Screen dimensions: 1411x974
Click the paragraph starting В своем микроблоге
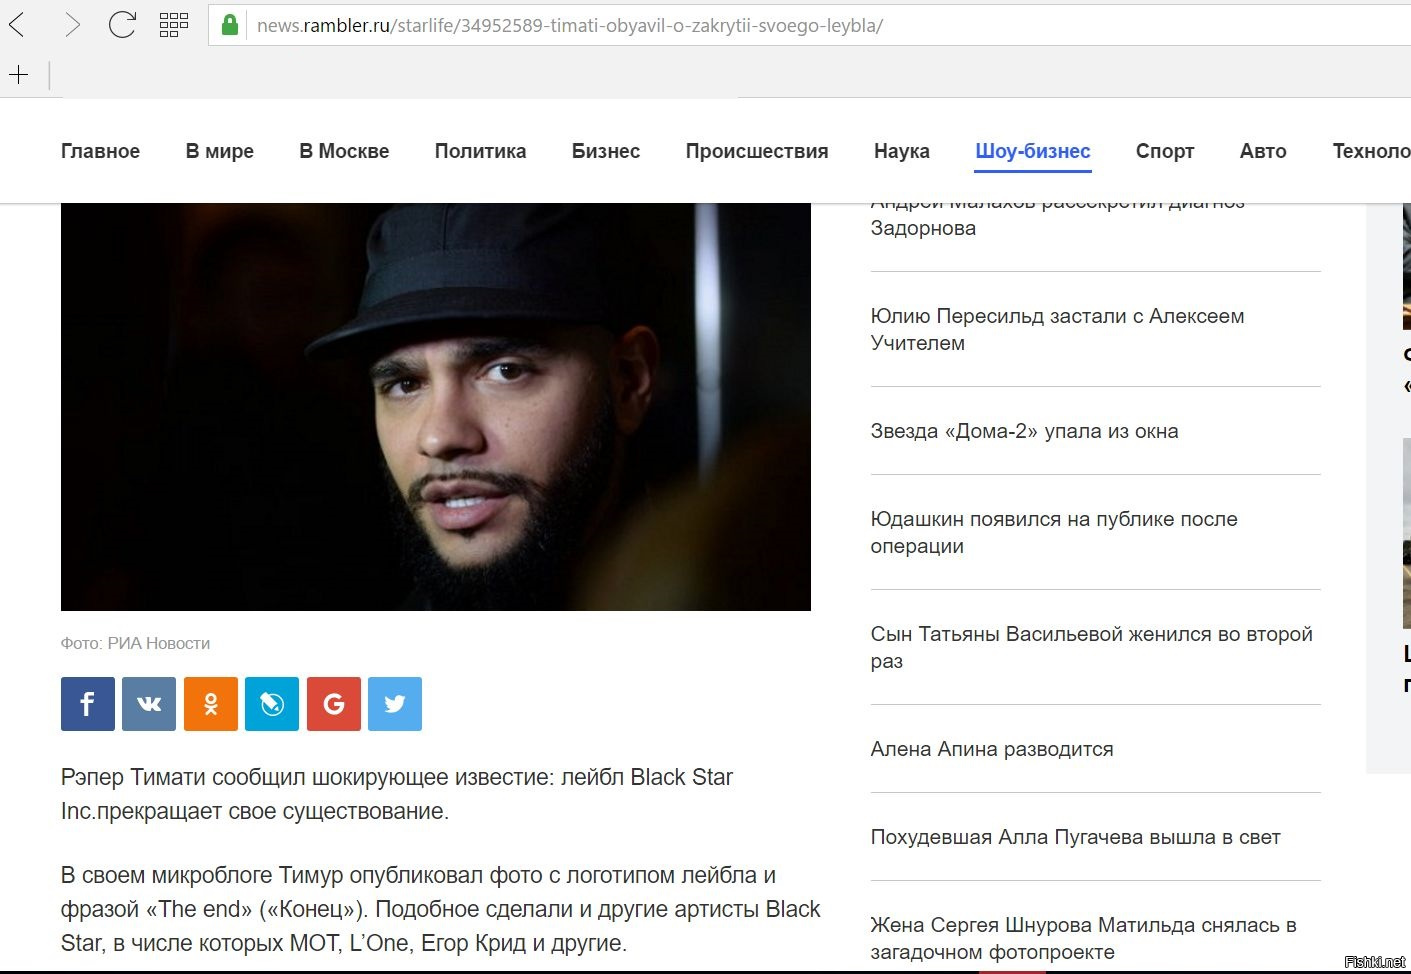click(x=440, y=909)
